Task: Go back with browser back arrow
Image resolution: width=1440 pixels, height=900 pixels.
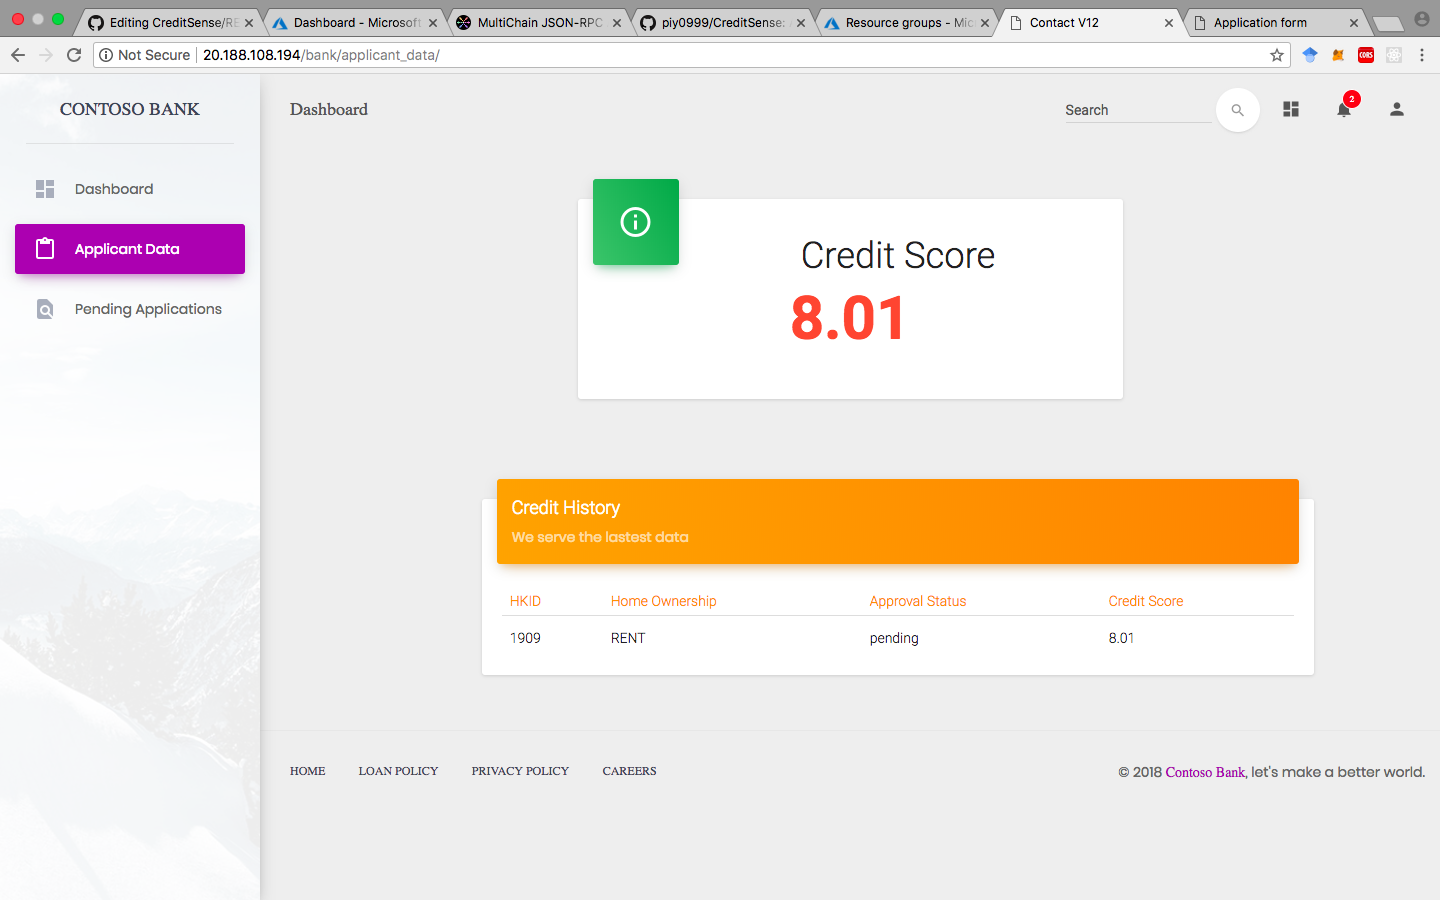Action: pos(17,55)
